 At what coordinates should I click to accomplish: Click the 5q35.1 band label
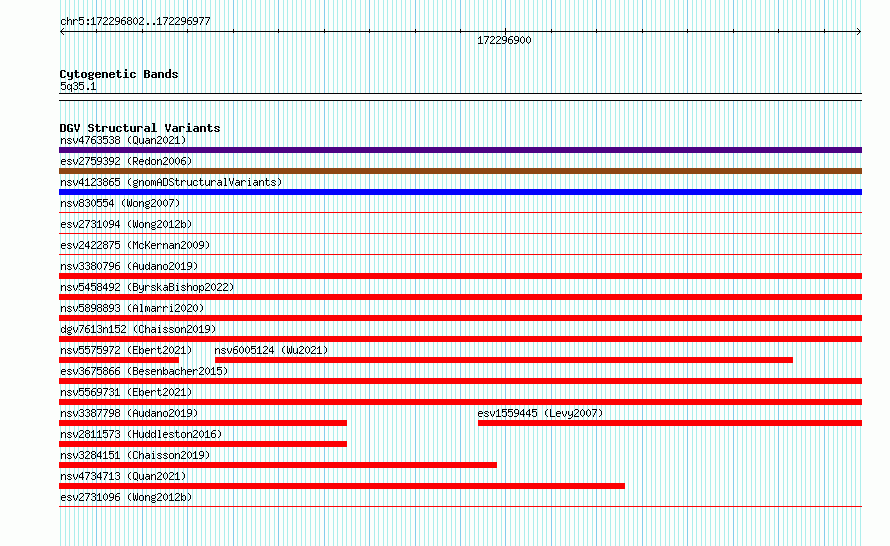(x=78, y=86)
